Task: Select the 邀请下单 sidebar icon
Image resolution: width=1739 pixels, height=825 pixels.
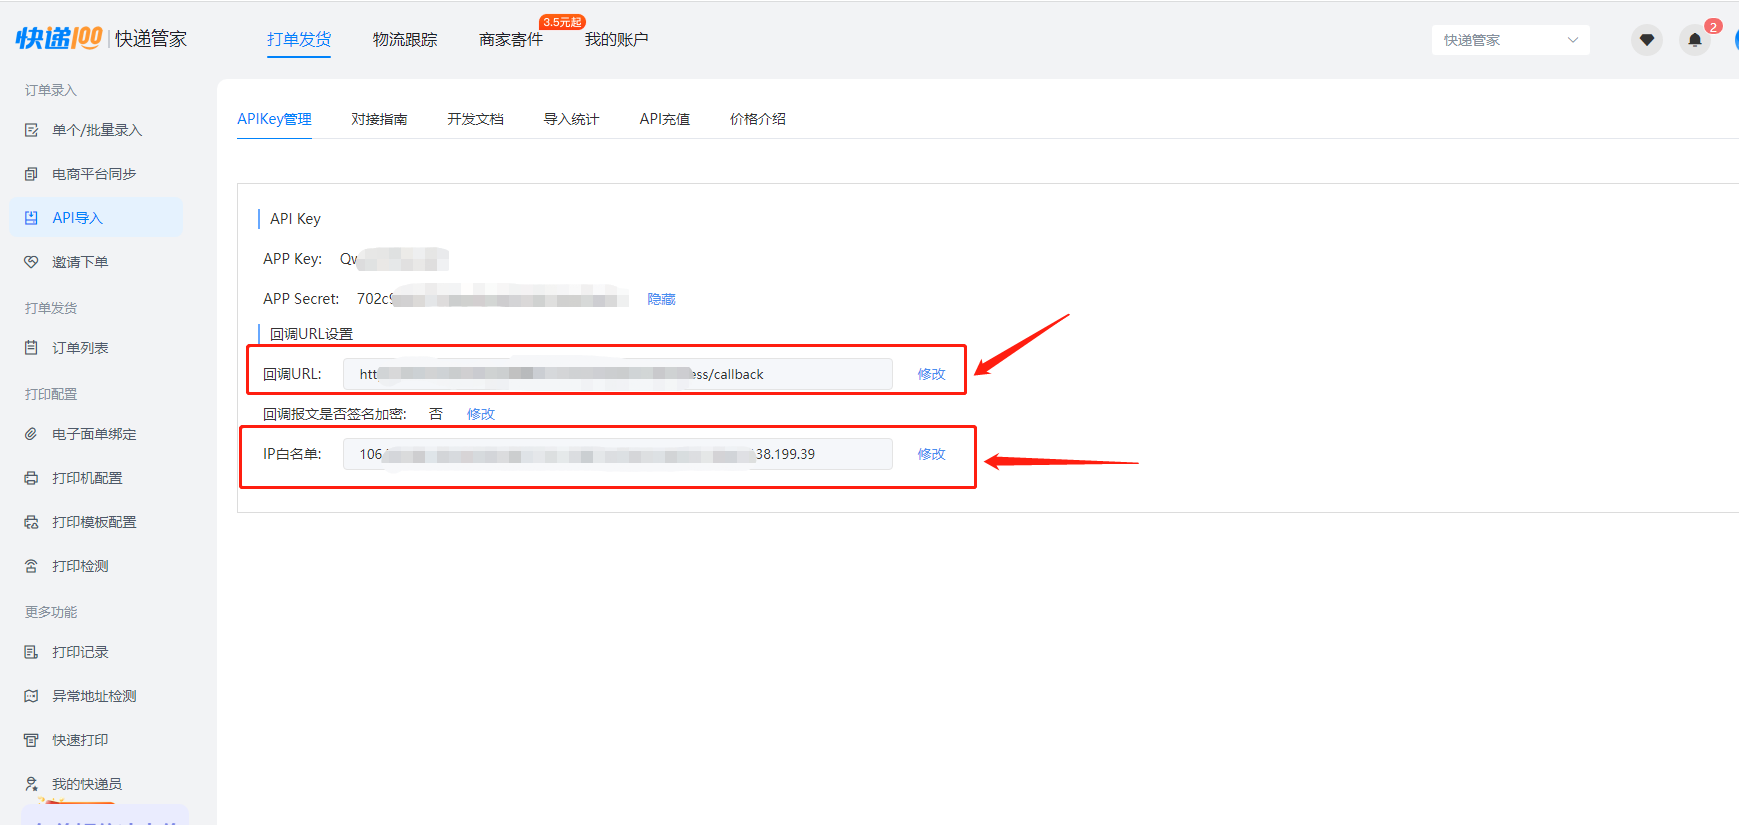Action: [31, 262]
